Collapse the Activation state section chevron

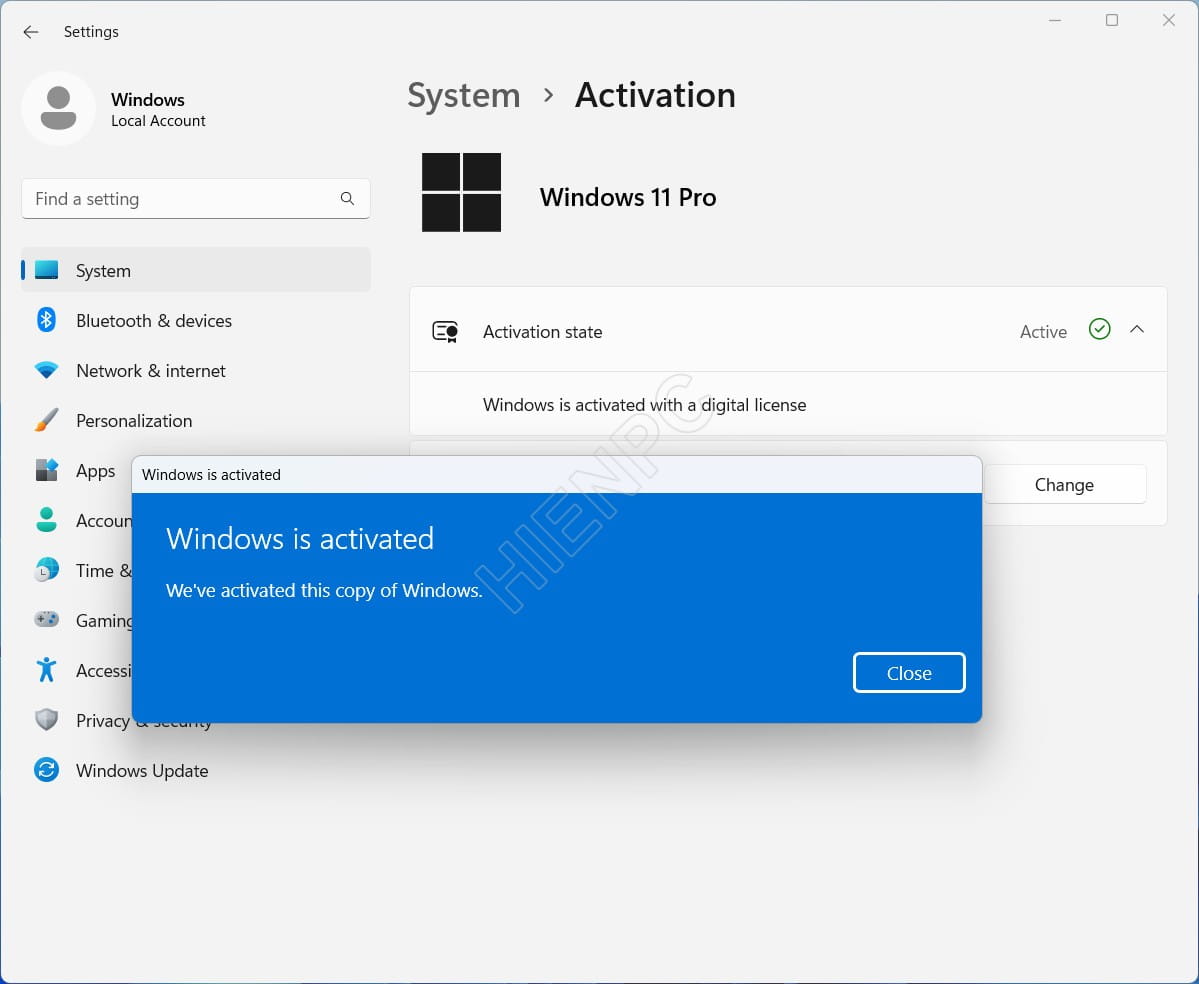[1137, 330]
